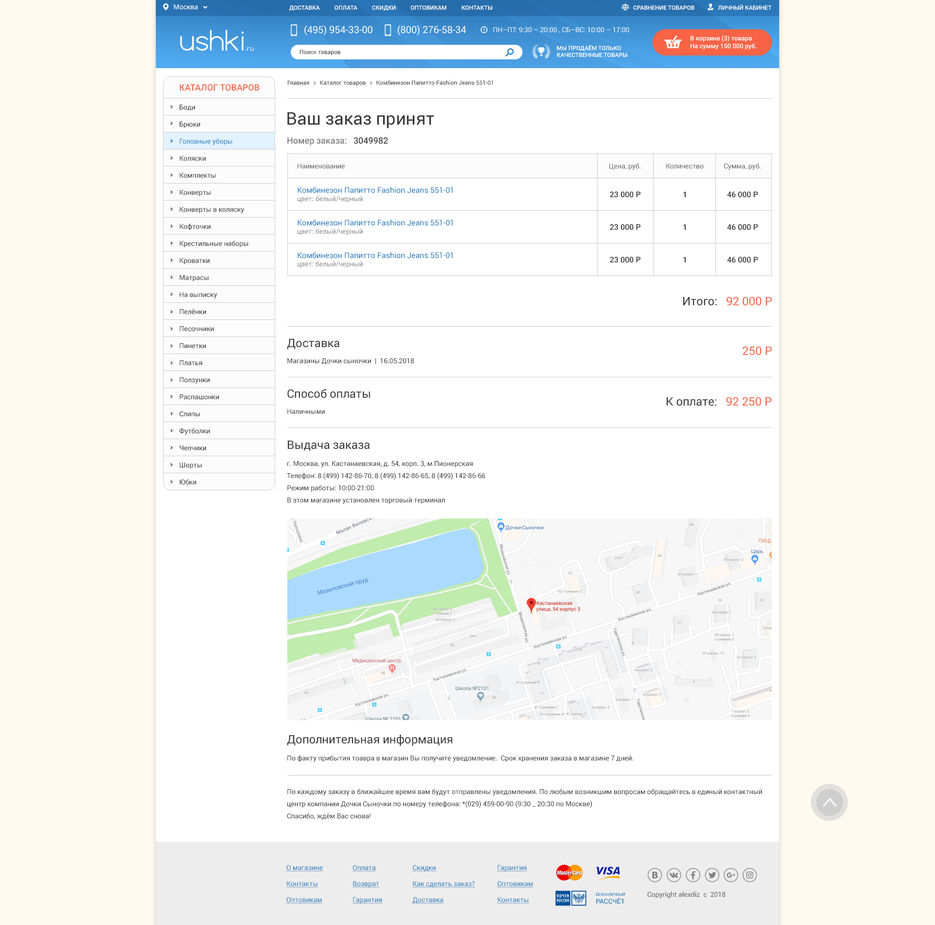Open the VKontakte 'B' icon in the footer

pos(654,875)
